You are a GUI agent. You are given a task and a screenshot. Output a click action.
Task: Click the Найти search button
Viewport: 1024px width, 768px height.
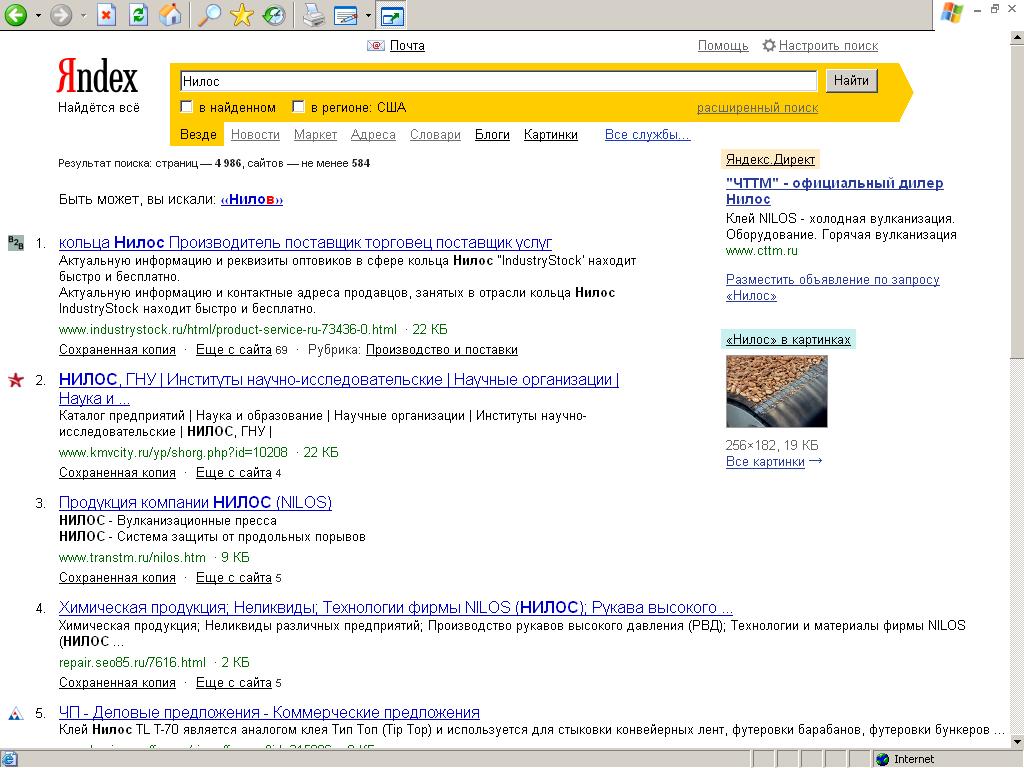pyautogui.click(x=852, y=81)
